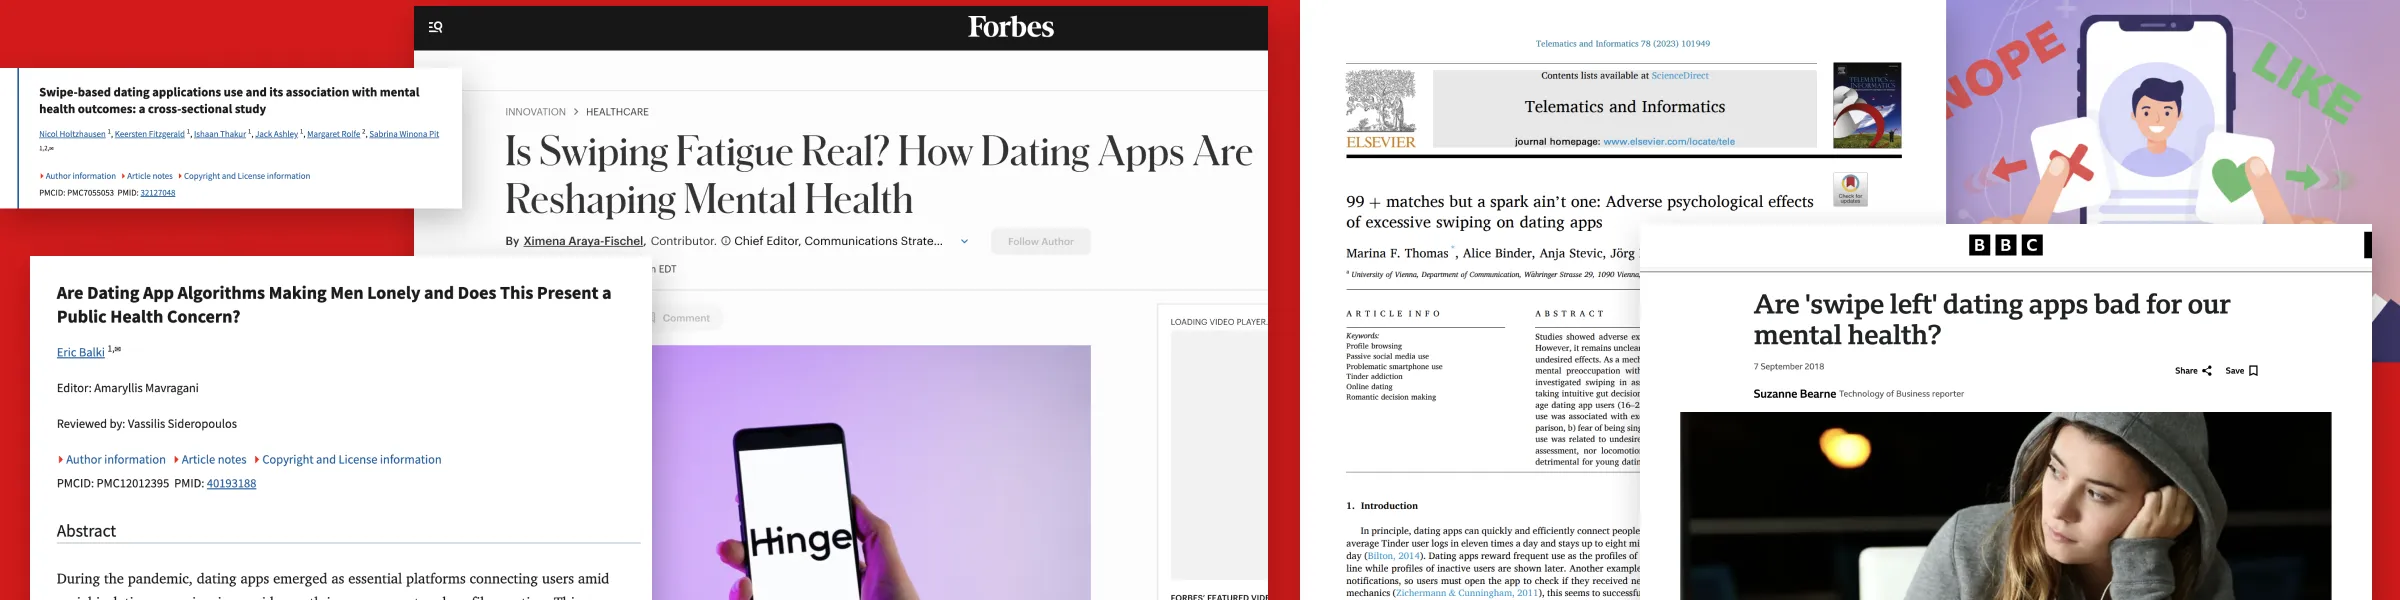Save the BBC article with bookmark icon
This screenshot has width=2400, height=600.
(2253, 371)
